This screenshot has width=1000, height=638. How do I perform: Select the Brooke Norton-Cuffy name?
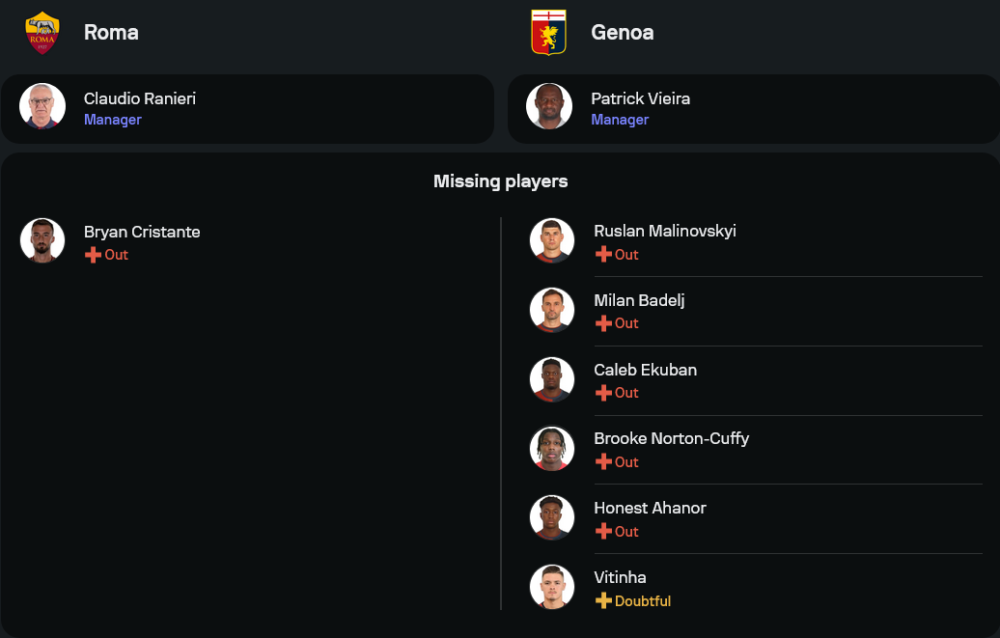pos(671,439)
